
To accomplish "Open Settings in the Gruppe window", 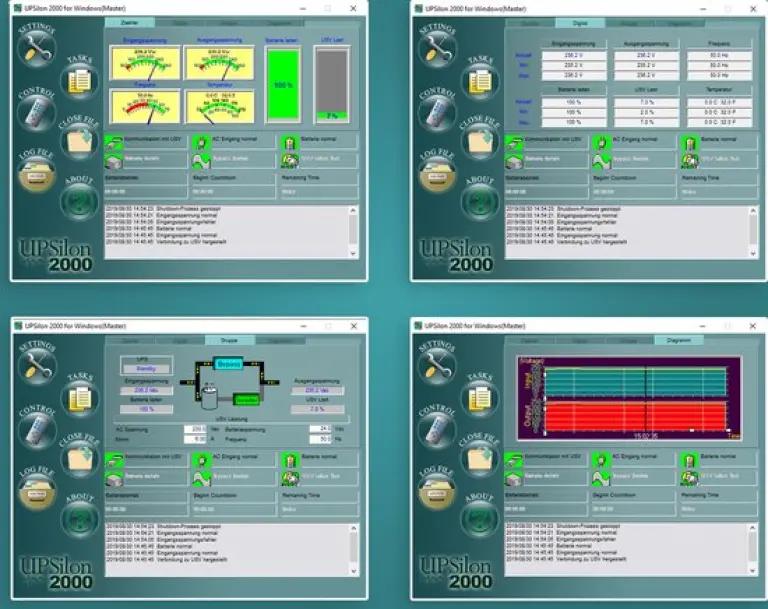I will (x=37, y=367).
